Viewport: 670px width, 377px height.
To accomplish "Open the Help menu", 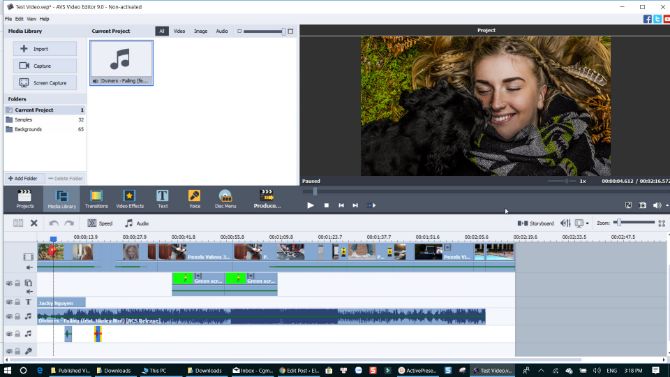I will tap(44, 19).
